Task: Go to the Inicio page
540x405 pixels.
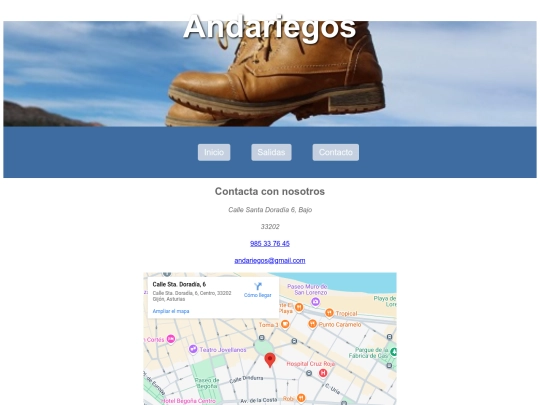Action: tap(214, 152)
